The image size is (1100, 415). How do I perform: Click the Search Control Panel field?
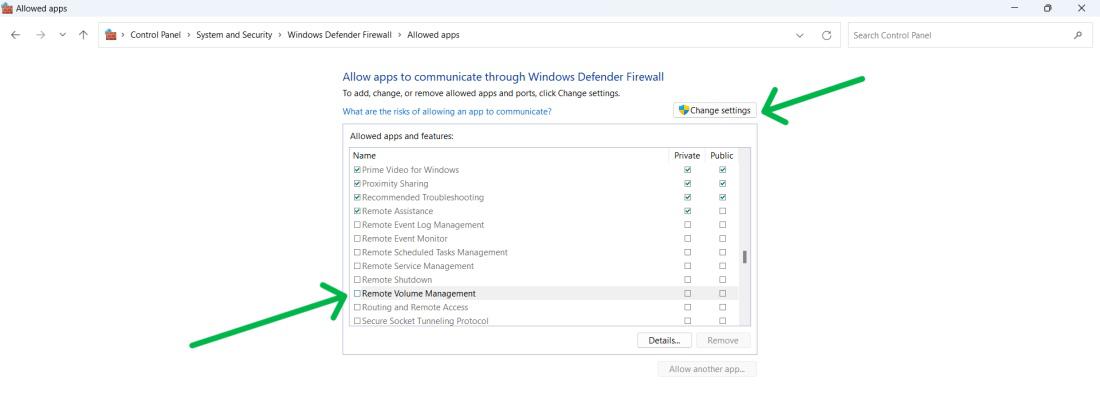[955, 36]
